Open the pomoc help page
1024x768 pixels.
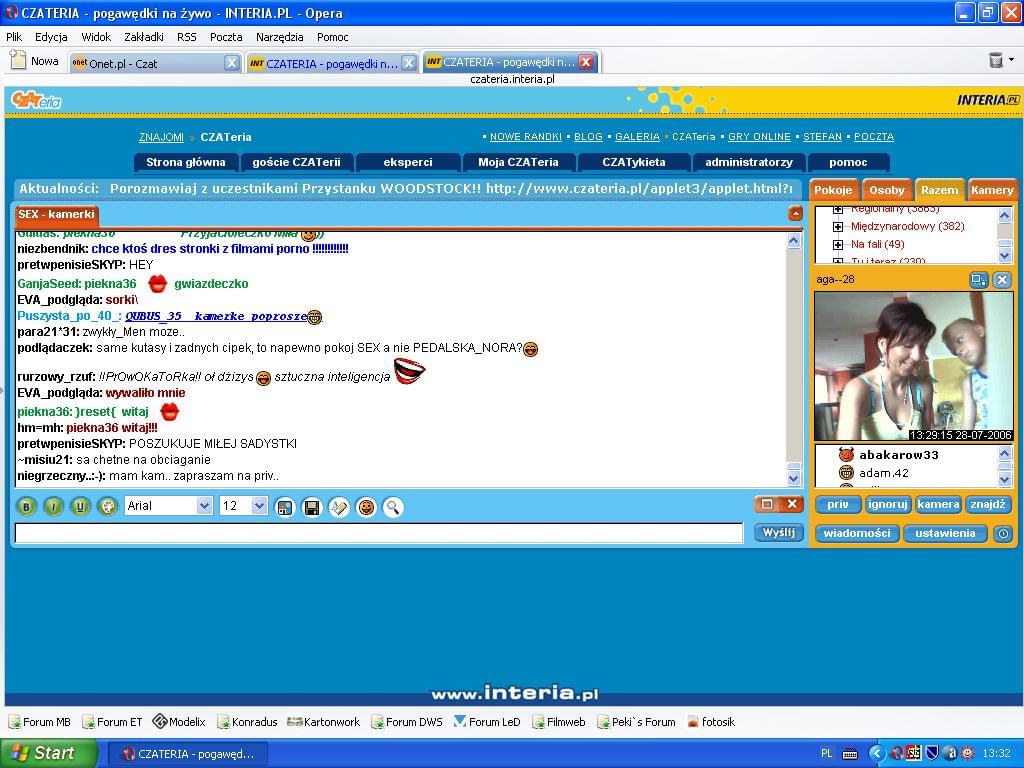[x=848, y=162]
